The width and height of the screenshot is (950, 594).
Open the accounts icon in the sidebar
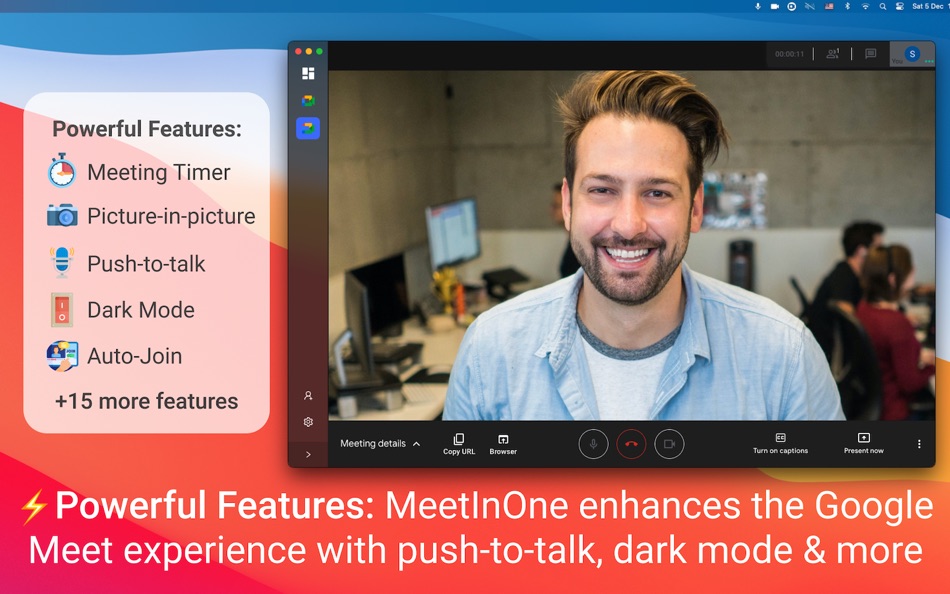click(x=308, y=395)
